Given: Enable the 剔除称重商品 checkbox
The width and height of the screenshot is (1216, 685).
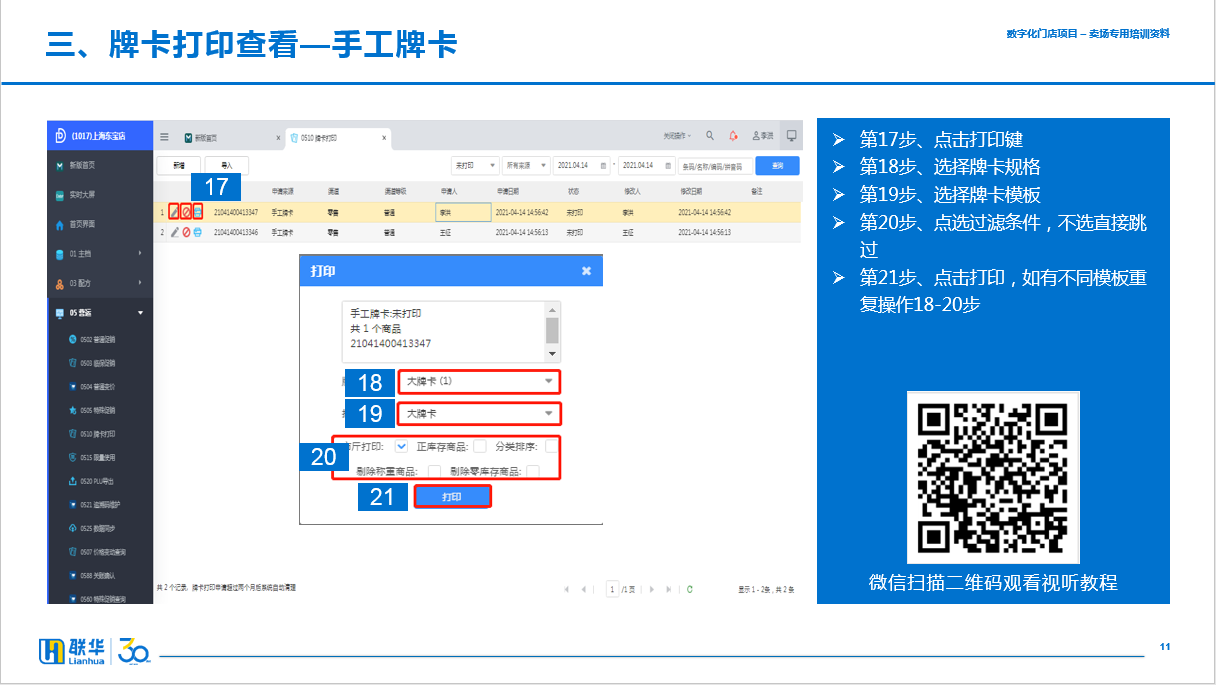Looking at the screenshot, I should (434, 471).
